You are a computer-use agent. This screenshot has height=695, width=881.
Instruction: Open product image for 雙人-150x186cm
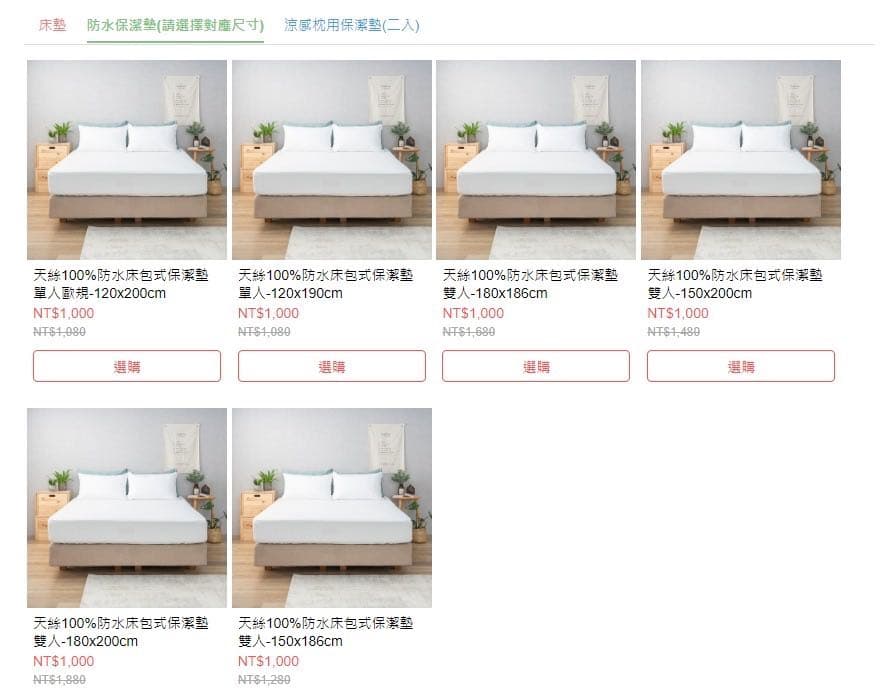coord(331,508)
